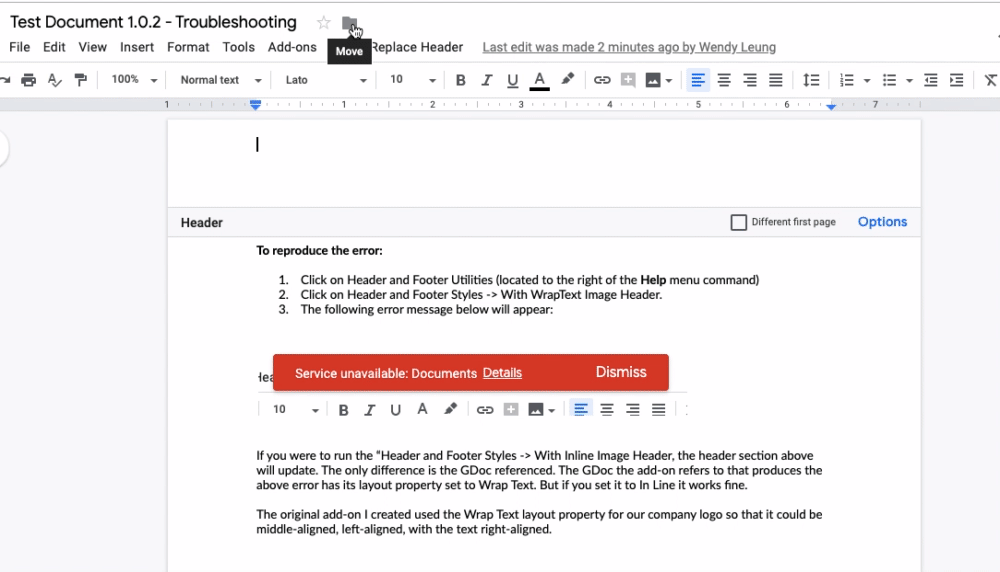Toggle Italic in main toolbar
This screenshot has height=572, width=1000.
pos(487,80)
